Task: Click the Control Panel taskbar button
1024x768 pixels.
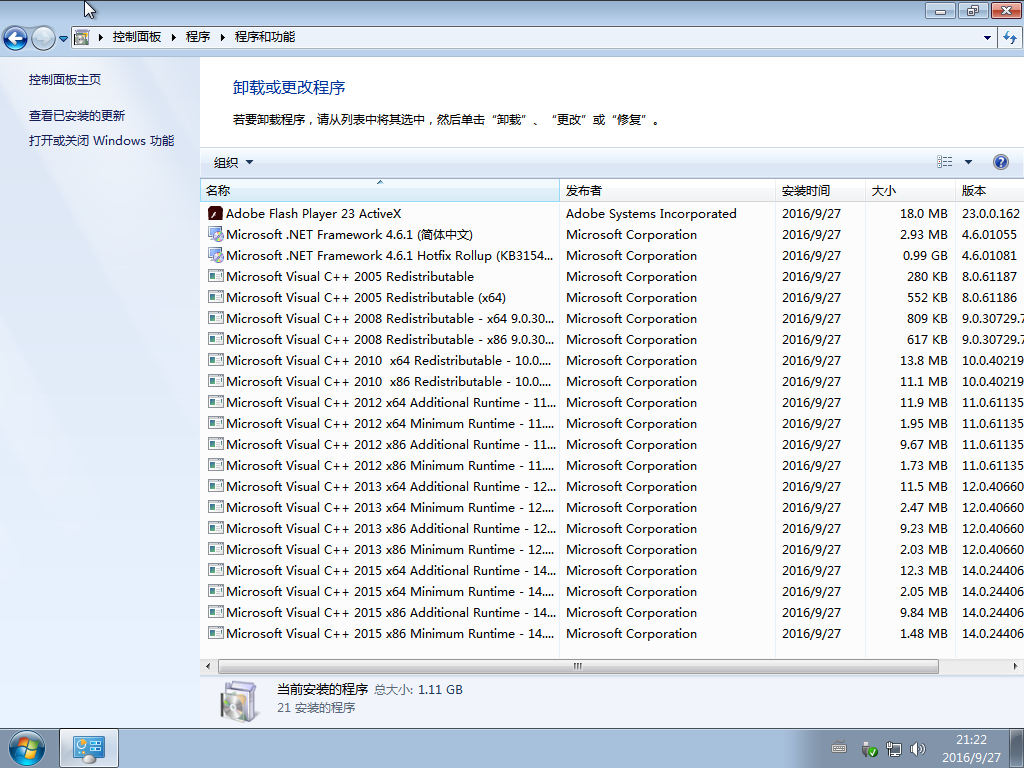Action: (89, 748)
